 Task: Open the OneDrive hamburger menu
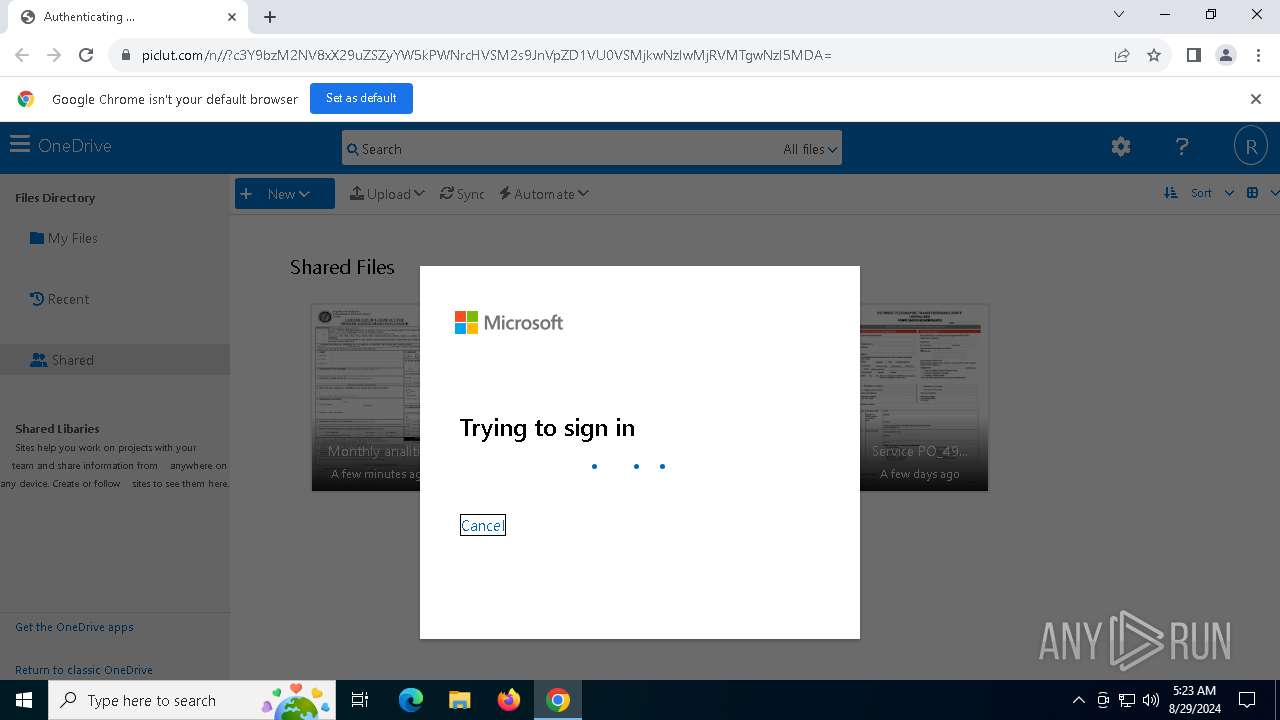coord(19,145)
